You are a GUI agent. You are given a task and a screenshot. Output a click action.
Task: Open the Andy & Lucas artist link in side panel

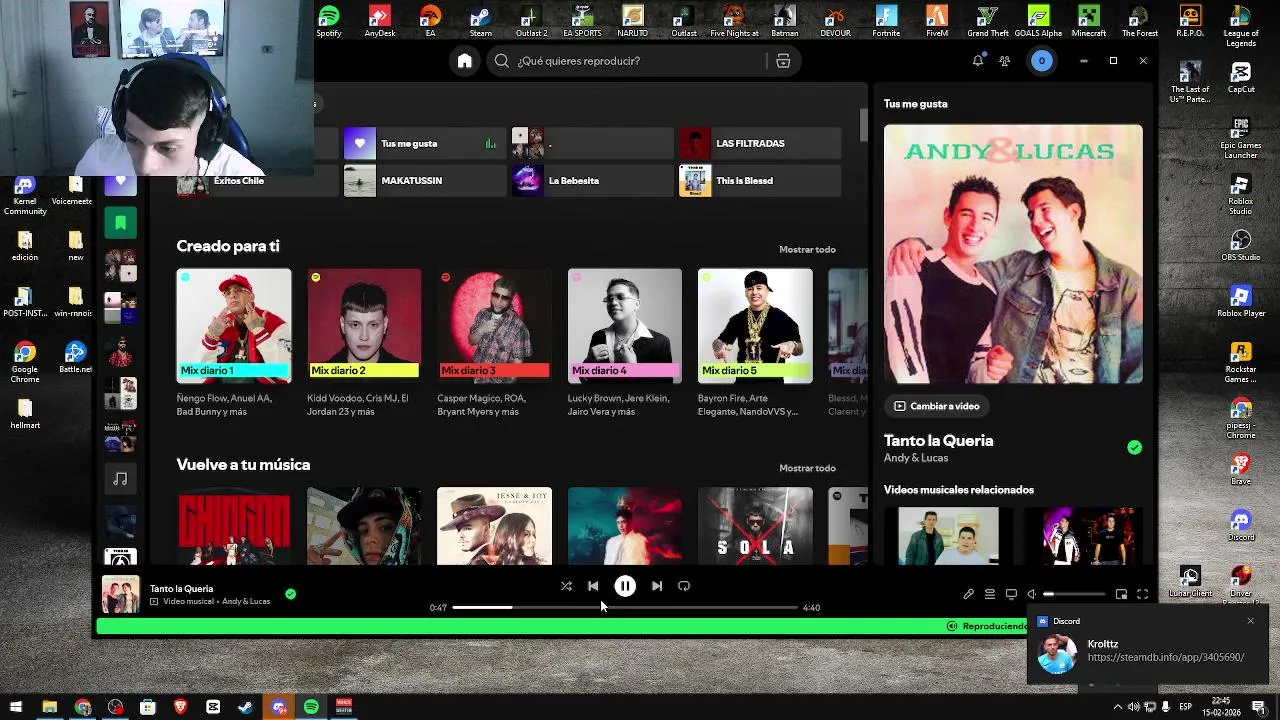click(x=916, y=458)
